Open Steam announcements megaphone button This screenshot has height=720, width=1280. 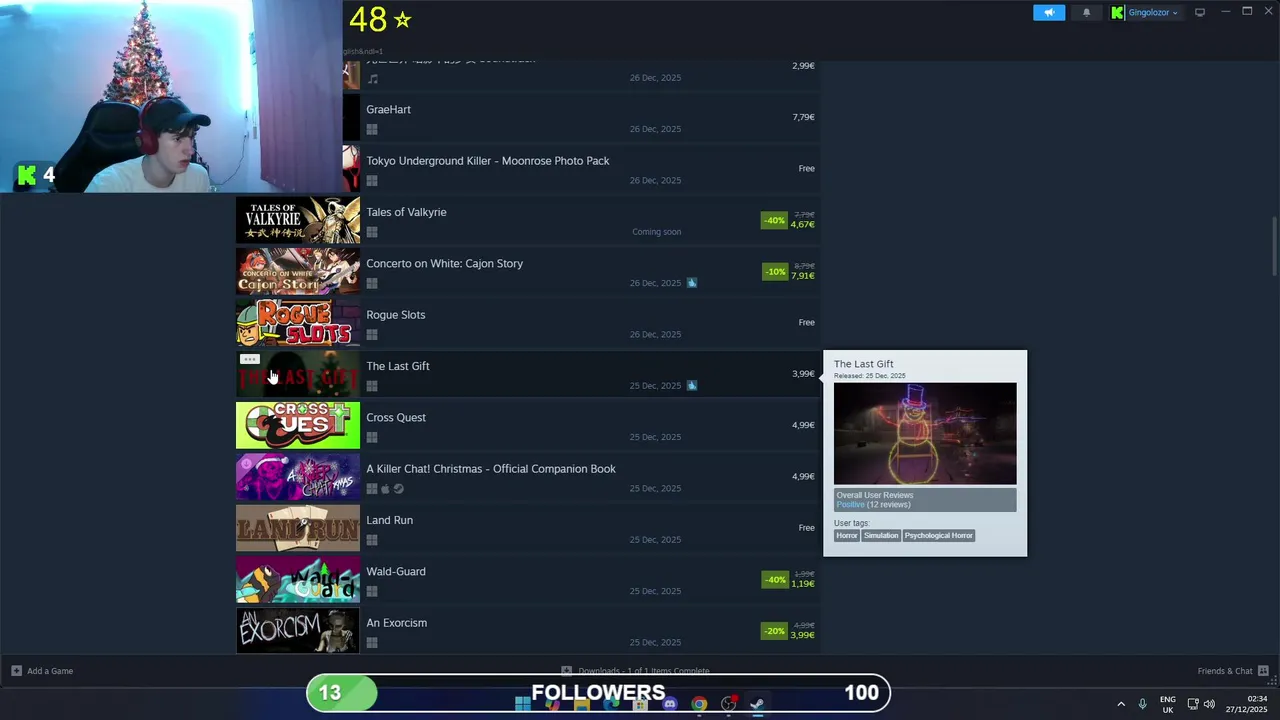[1049, 13]
